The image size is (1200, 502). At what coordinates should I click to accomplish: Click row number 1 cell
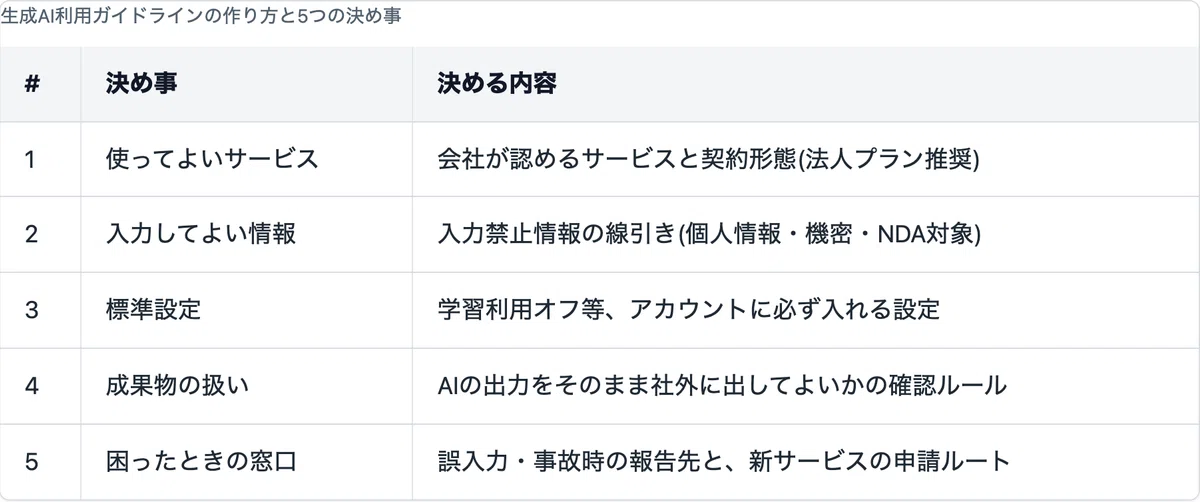pos(41,159)
